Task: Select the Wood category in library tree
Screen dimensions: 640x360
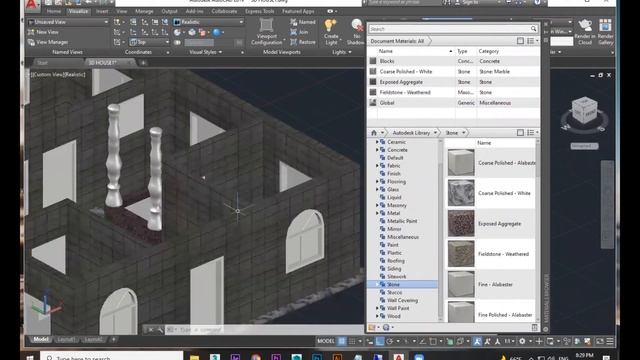Action: click(393, 316)
